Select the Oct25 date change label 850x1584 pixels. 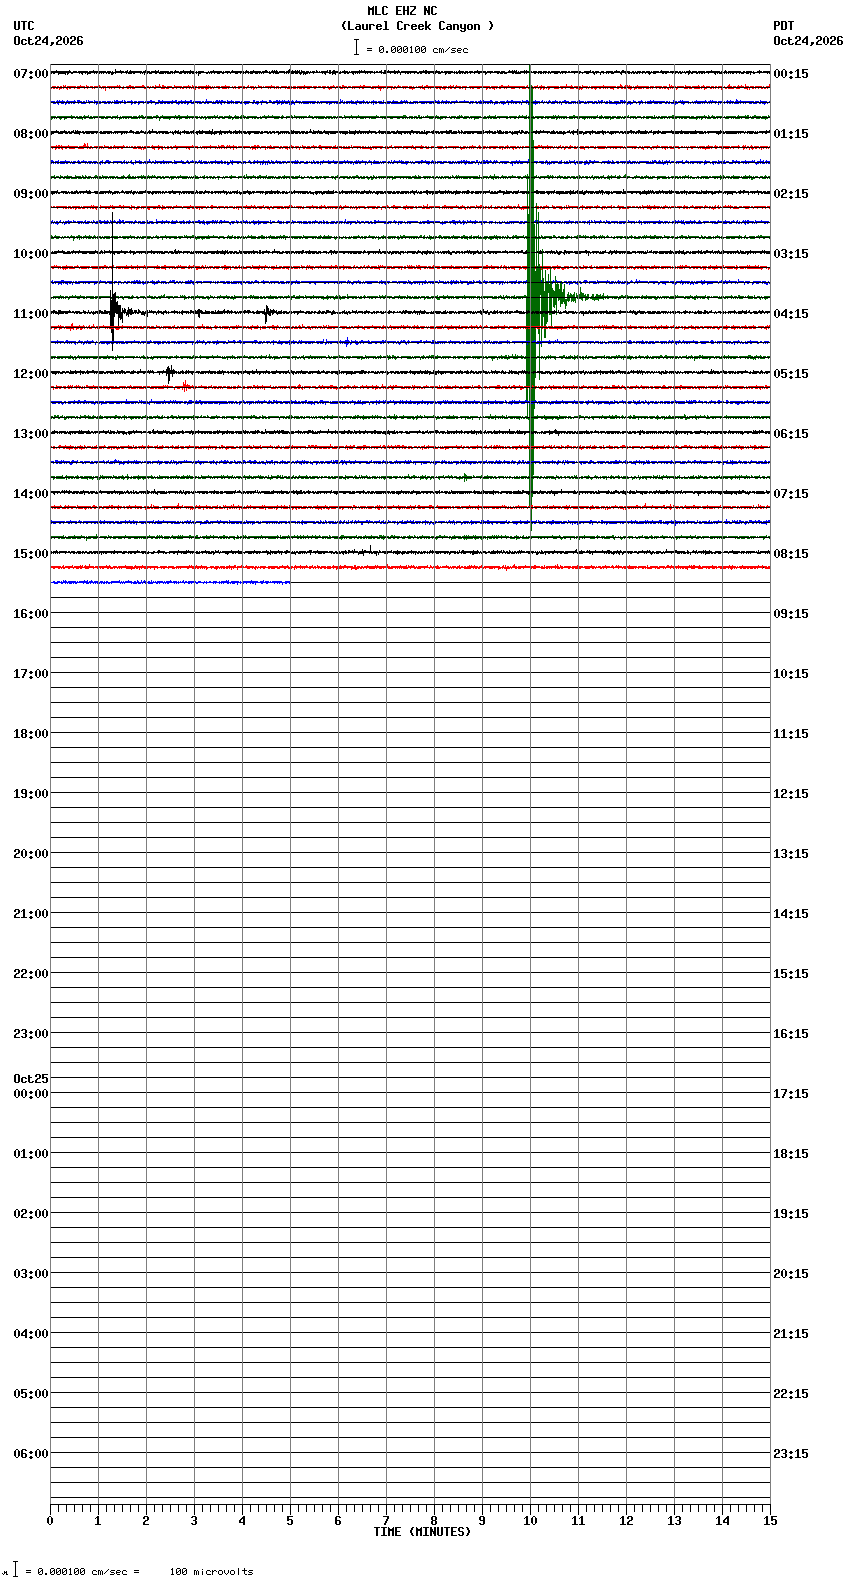point(31,1079)
